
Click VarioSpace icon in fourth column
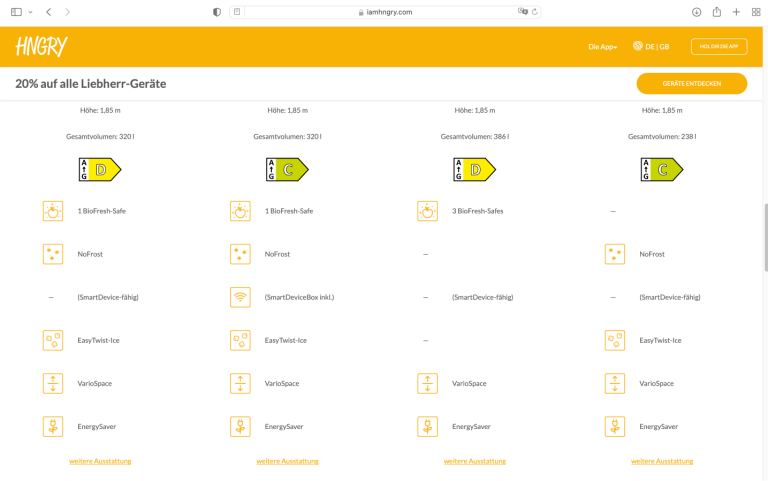tap(615, 384)
